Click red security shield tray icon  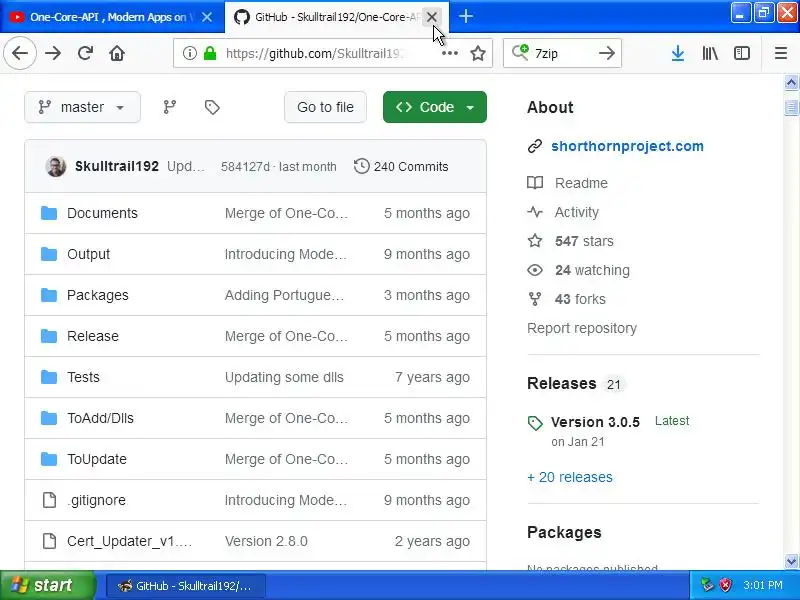coord(725,585)
